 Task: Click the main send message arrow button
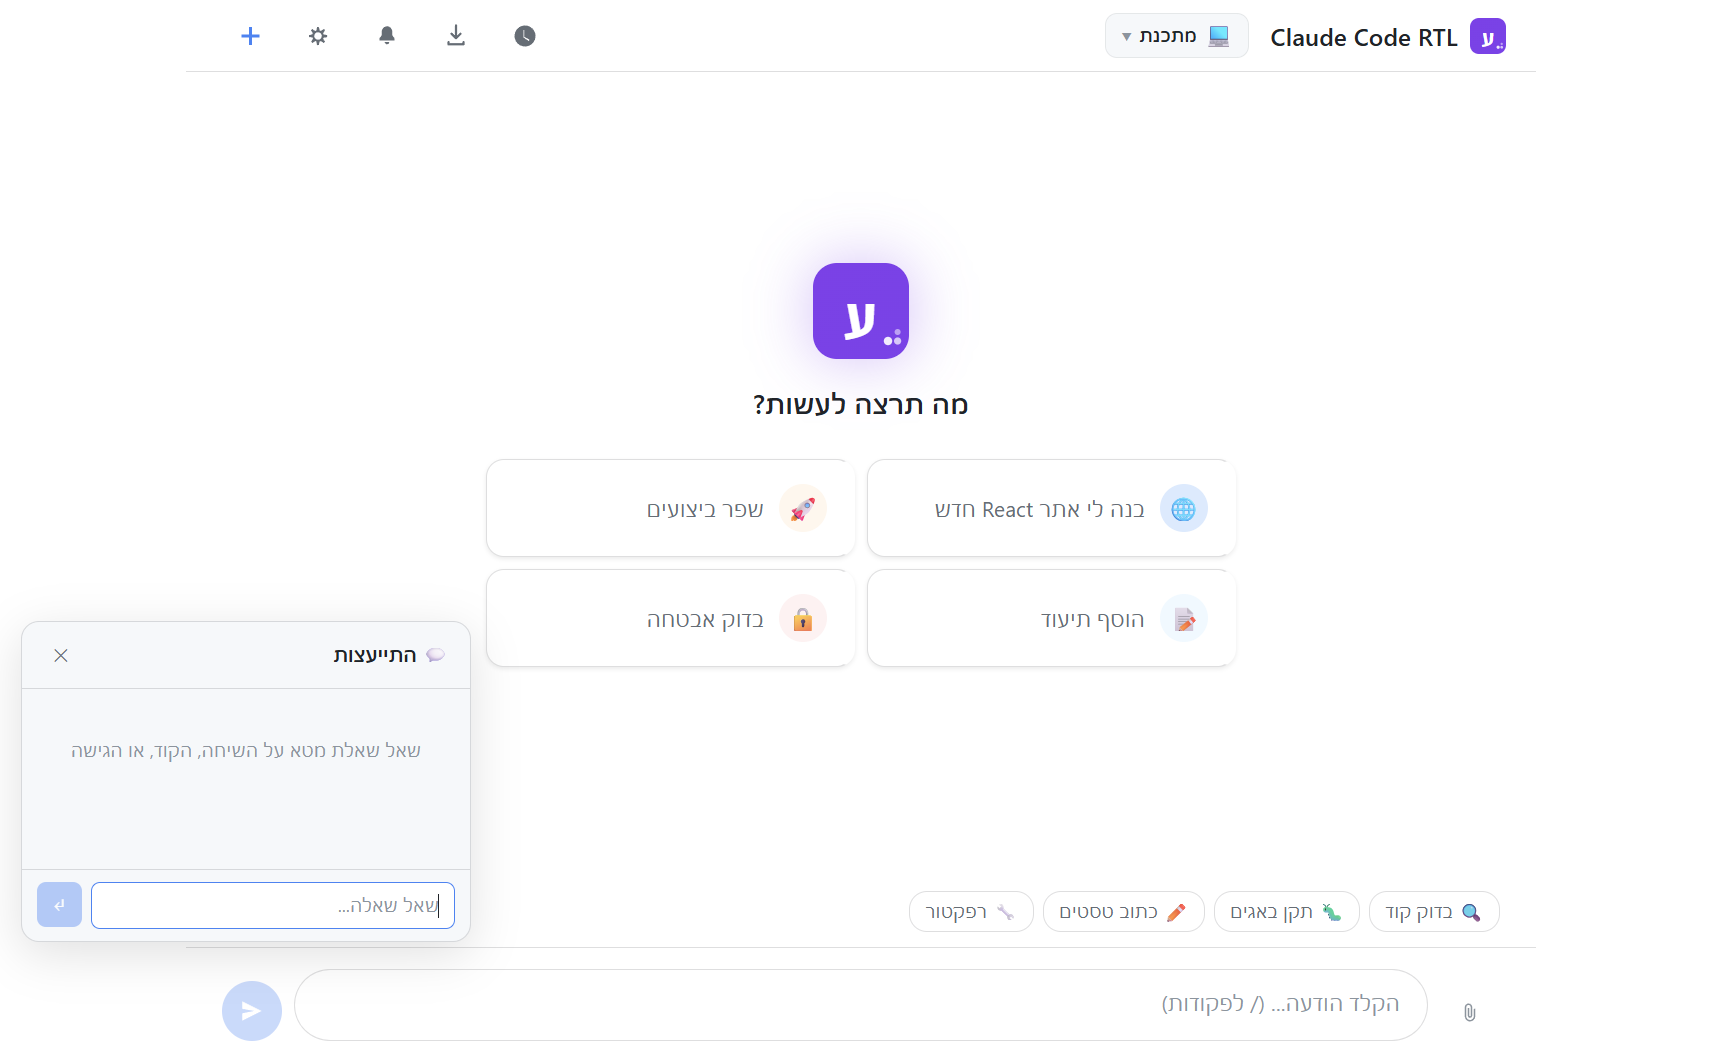click(252, 1011)
